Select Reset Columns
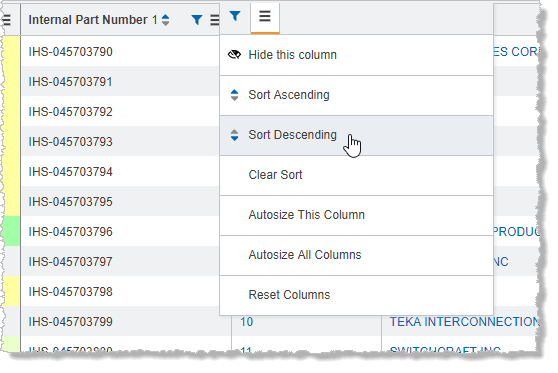558x373 pixels. click(x=356, y=295)
